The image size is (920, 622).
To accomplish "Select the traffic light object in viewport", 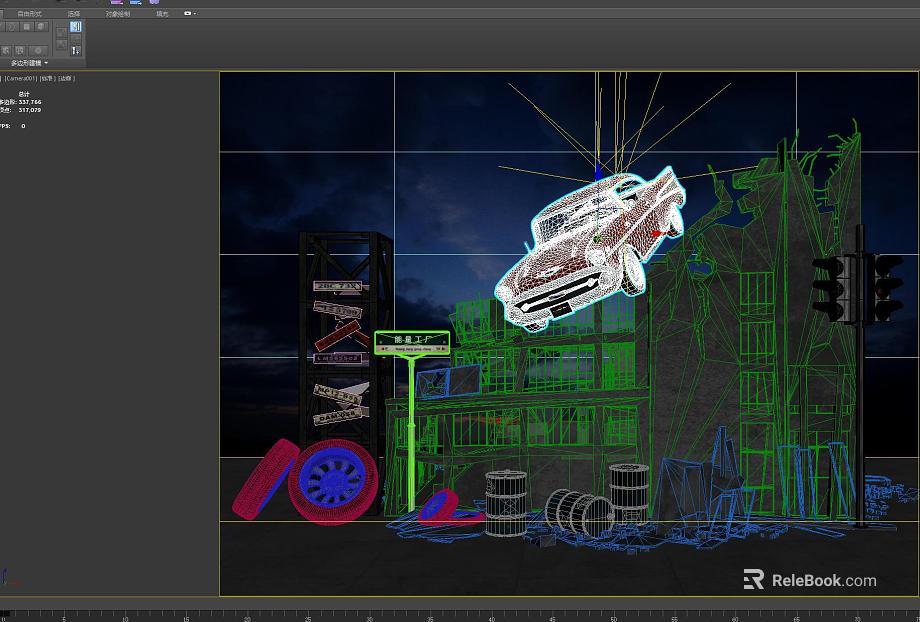I will coord(860,289).
